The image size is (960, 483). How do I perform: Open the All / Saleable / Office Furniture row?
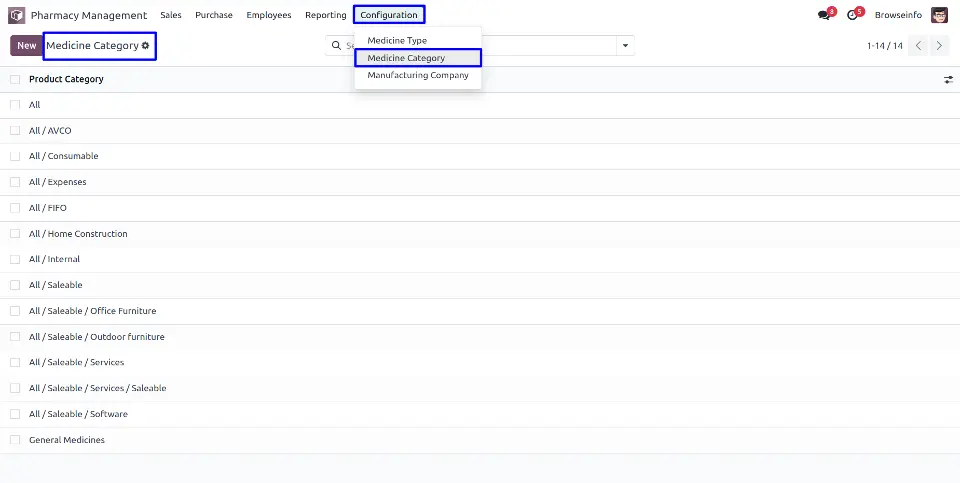click(480, 311)
